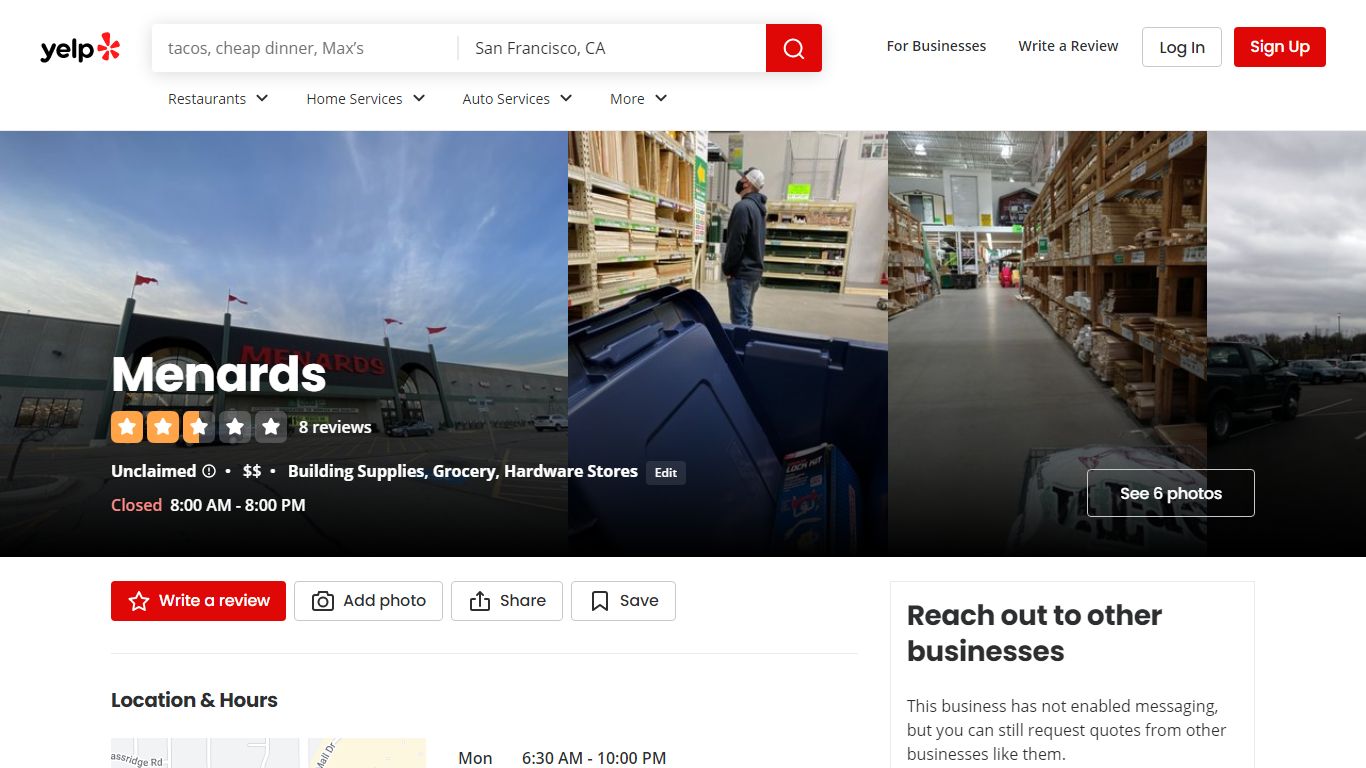Open See 6 photos gallery
1366x768 pixels.
tap(1171, 493)
